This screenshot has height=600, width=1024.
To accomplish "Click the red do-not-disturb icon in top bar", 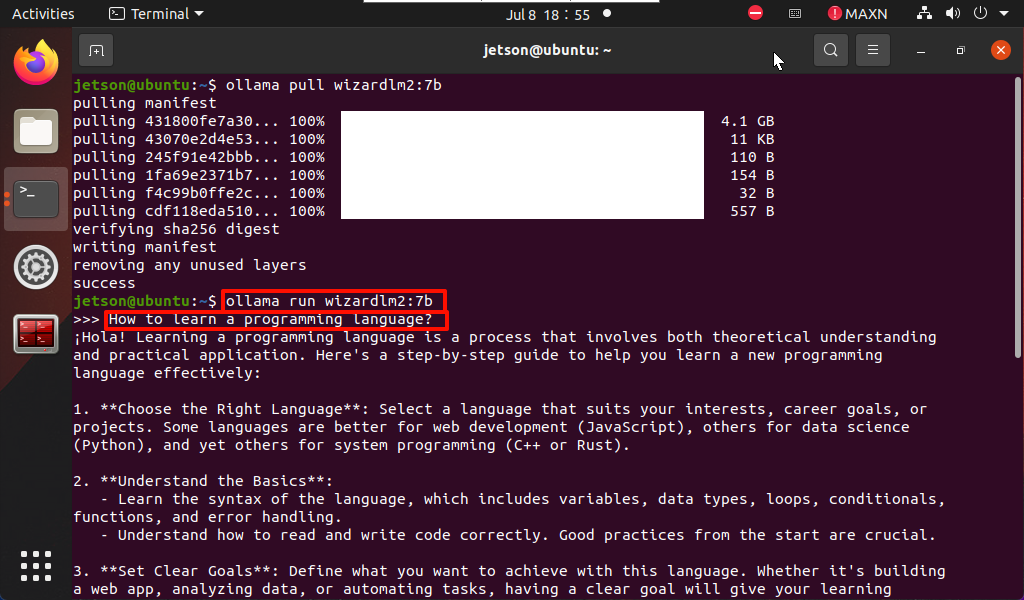I will click(x=756, y=13).
